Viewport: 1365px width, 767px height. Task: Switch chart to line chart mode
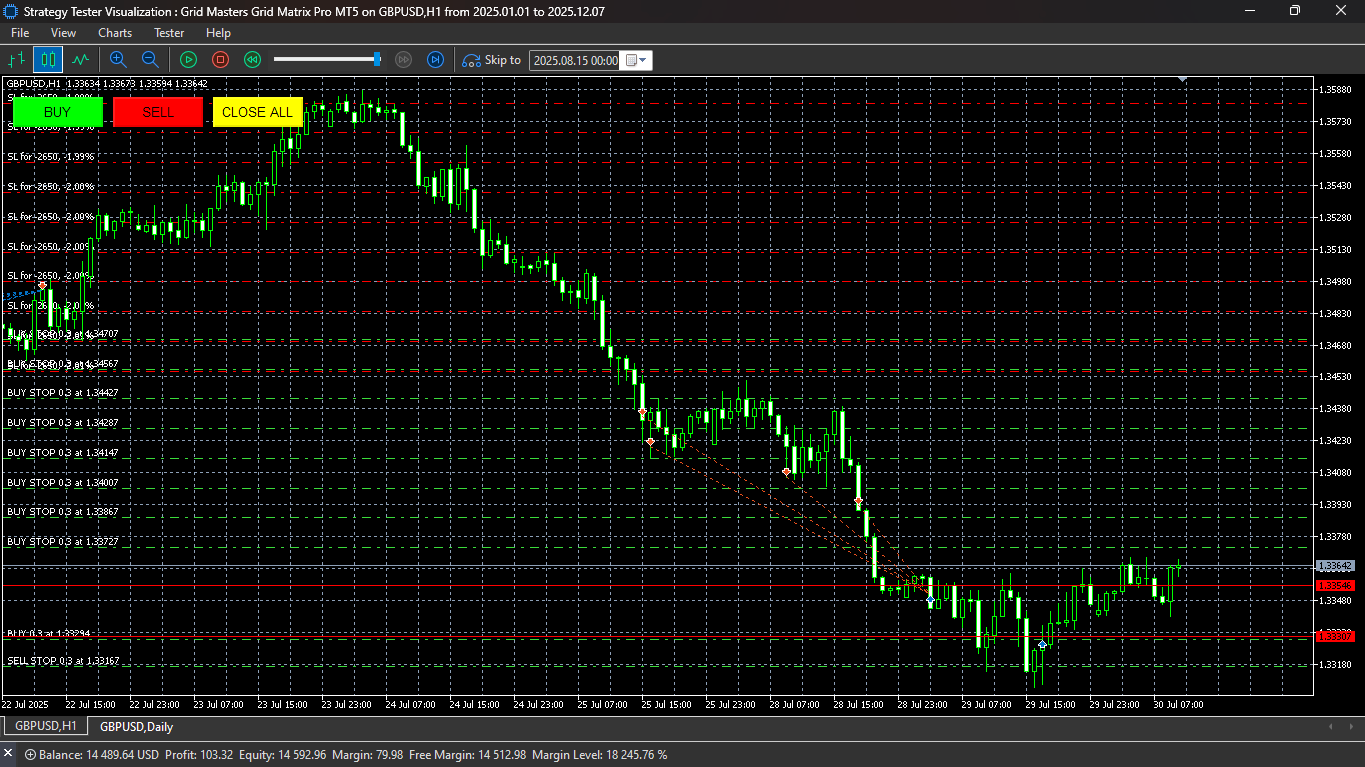pyautogui.click(x=80, y=60)
